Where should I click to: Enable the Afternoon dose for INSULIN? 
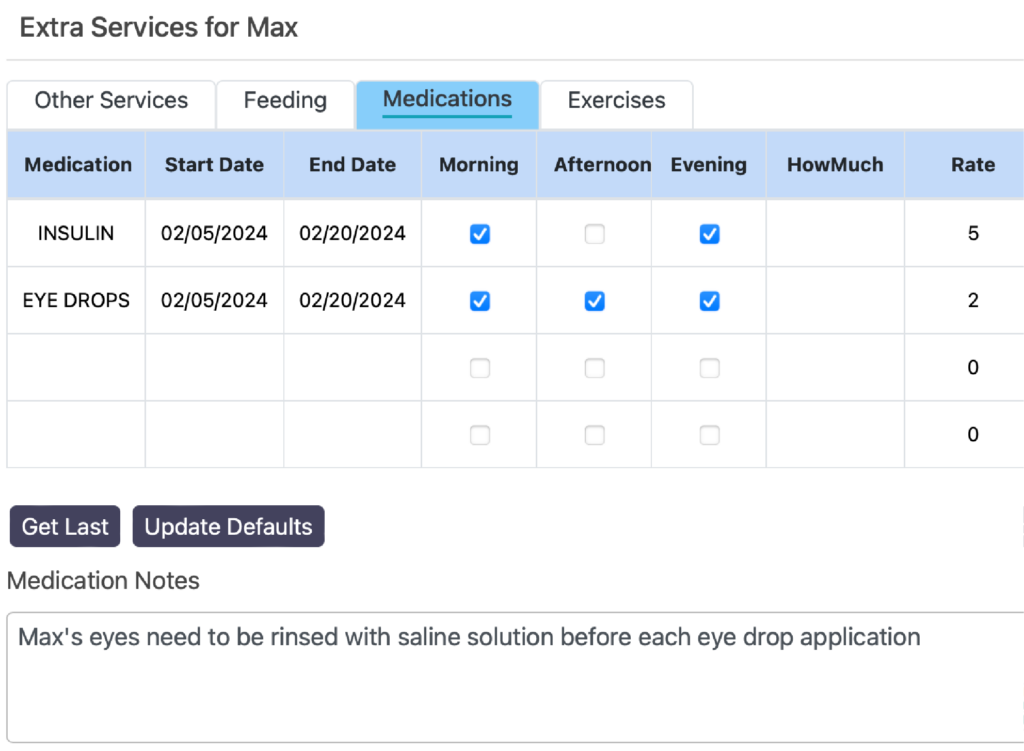pos(595,233)
